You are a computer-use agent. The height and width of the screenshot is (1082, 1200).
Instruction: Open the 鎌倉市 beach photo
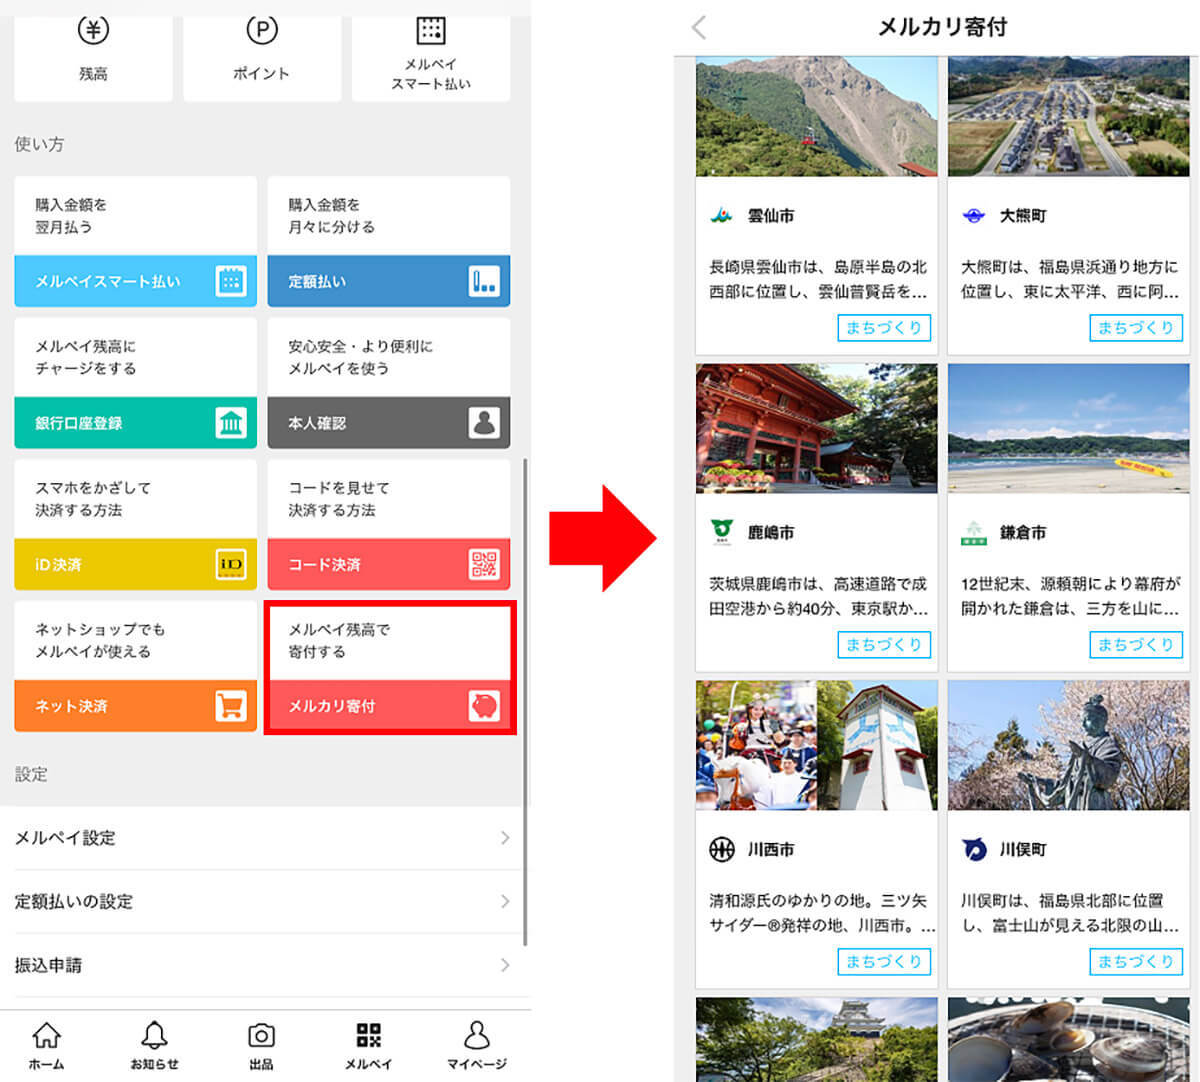coord(1069,428)
